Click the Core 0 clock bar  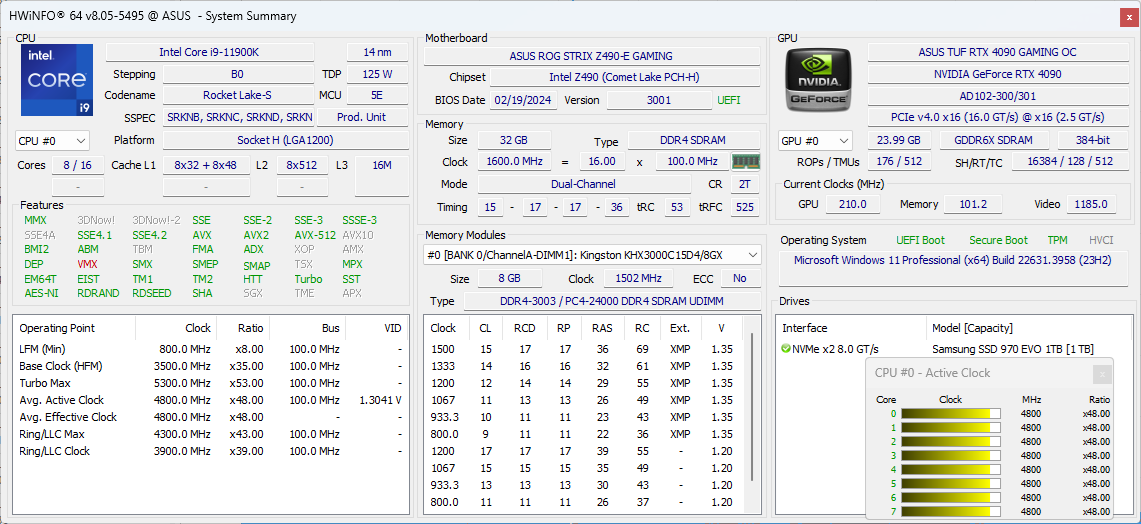[950, 413]
